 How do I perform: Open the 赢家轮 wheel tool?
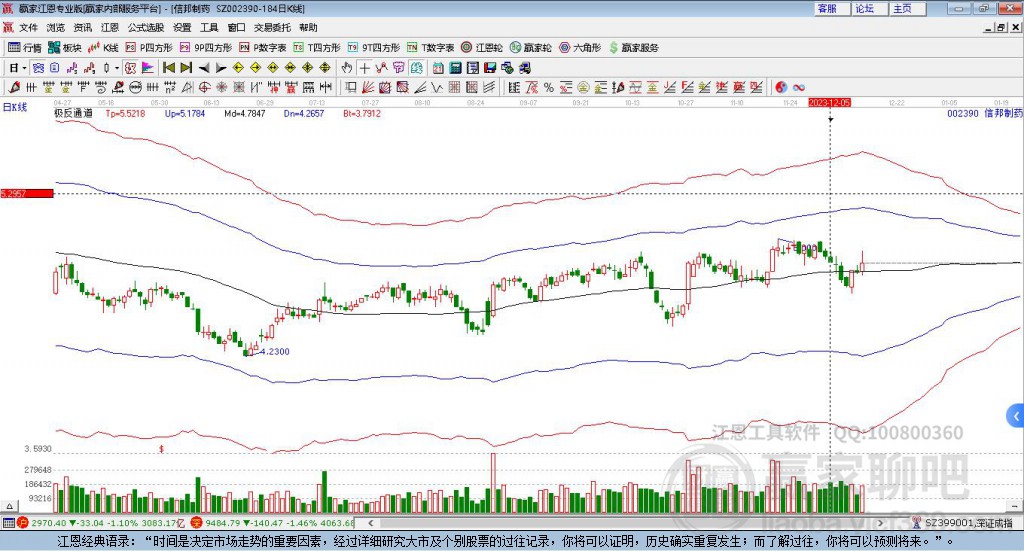(x=530, y=48)
